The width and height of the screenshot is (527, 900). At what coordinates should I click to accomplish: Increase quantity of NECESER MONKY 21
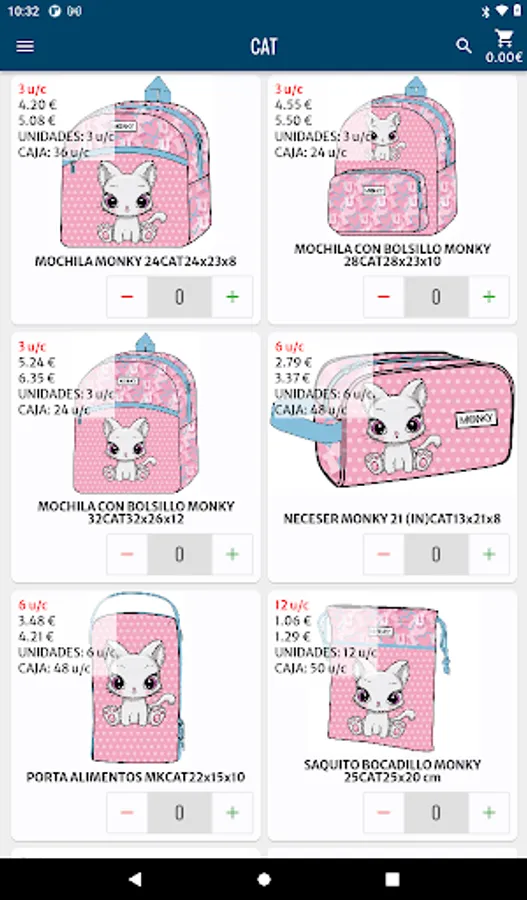coord(489,554)
